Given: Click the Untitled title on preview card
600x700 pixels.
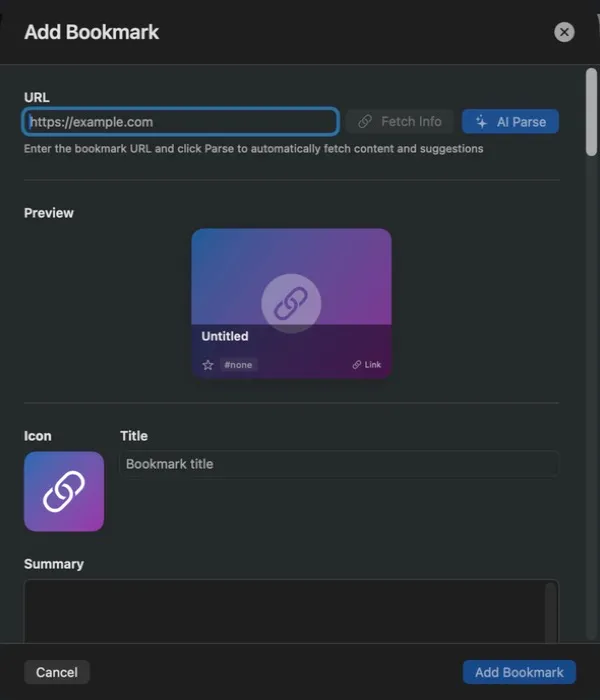Looking at the screenshot, I should click(225, 336).
